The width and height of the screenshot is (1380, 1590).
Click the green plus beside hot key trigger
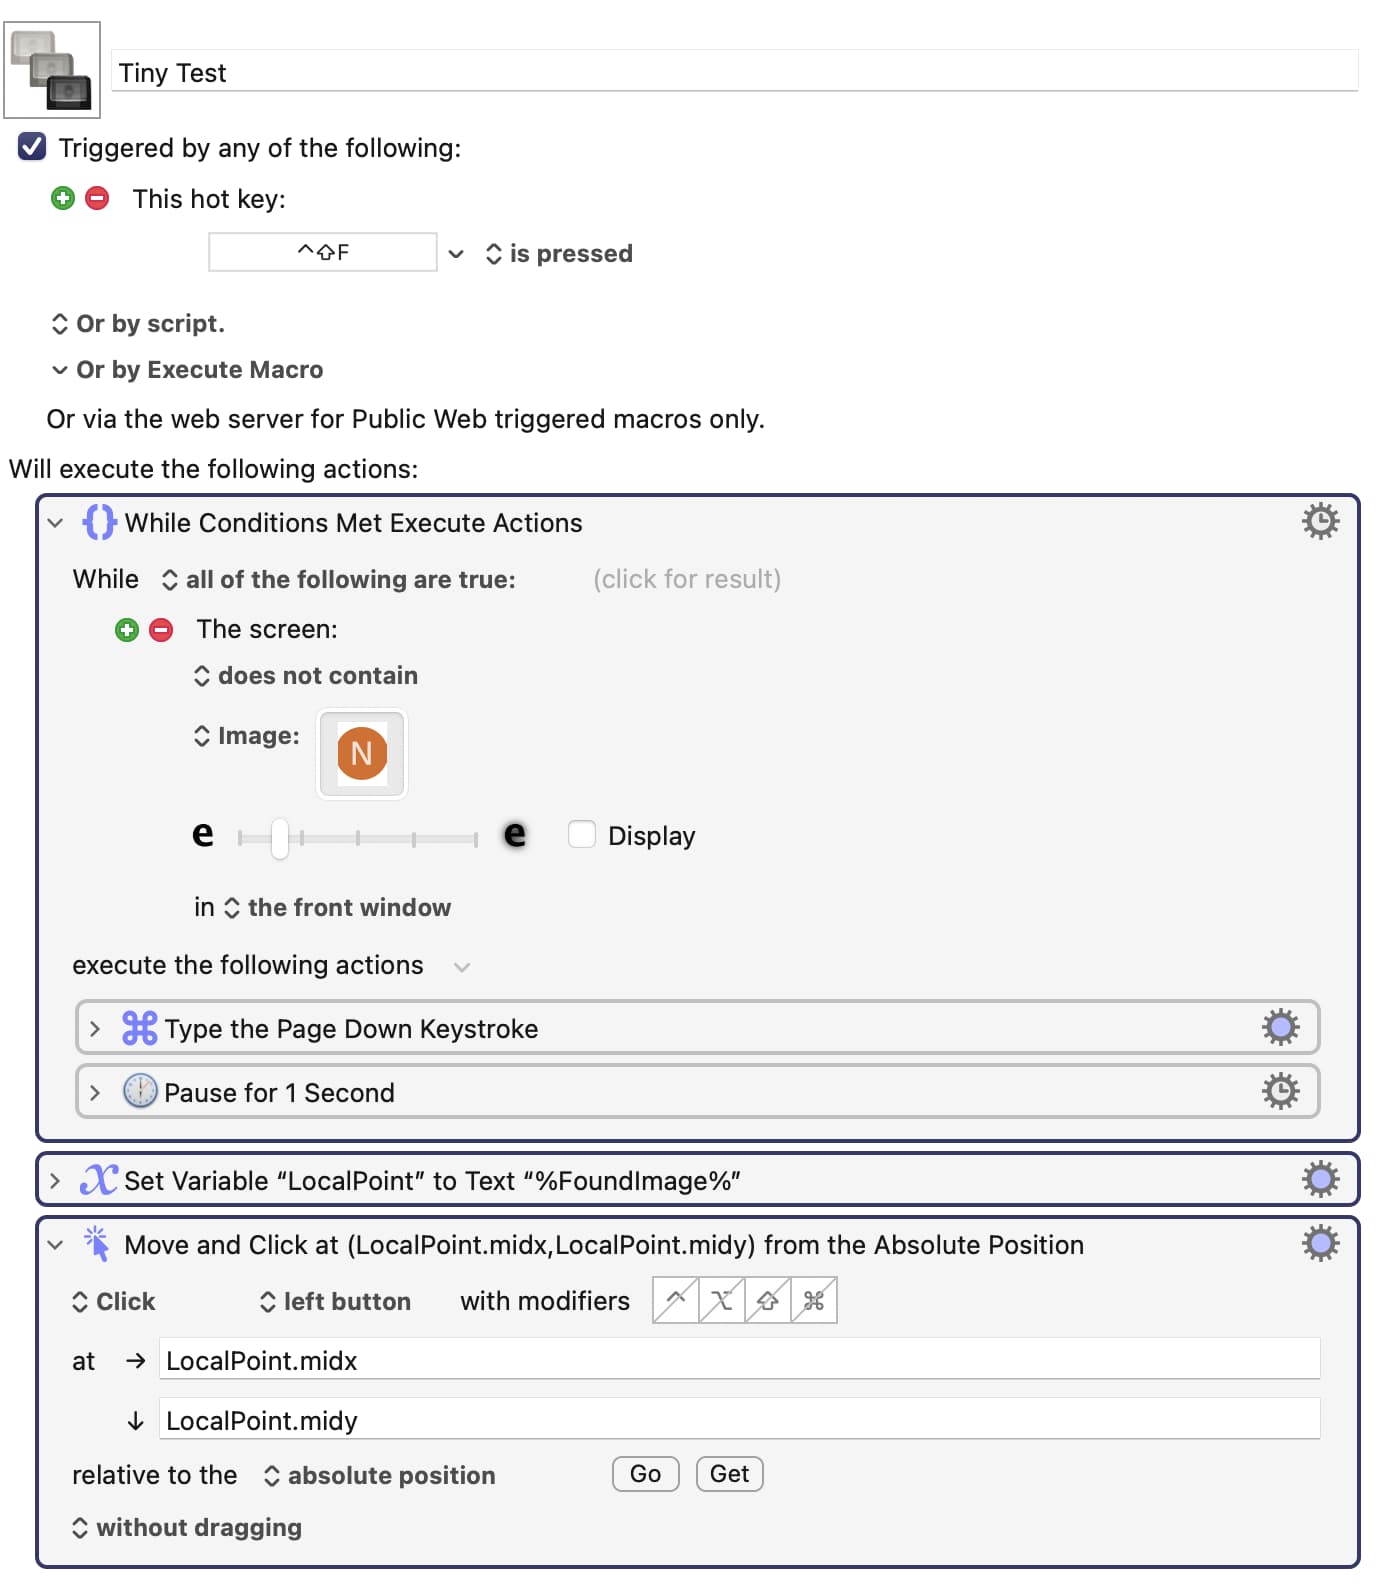click(x=63, y=198)
